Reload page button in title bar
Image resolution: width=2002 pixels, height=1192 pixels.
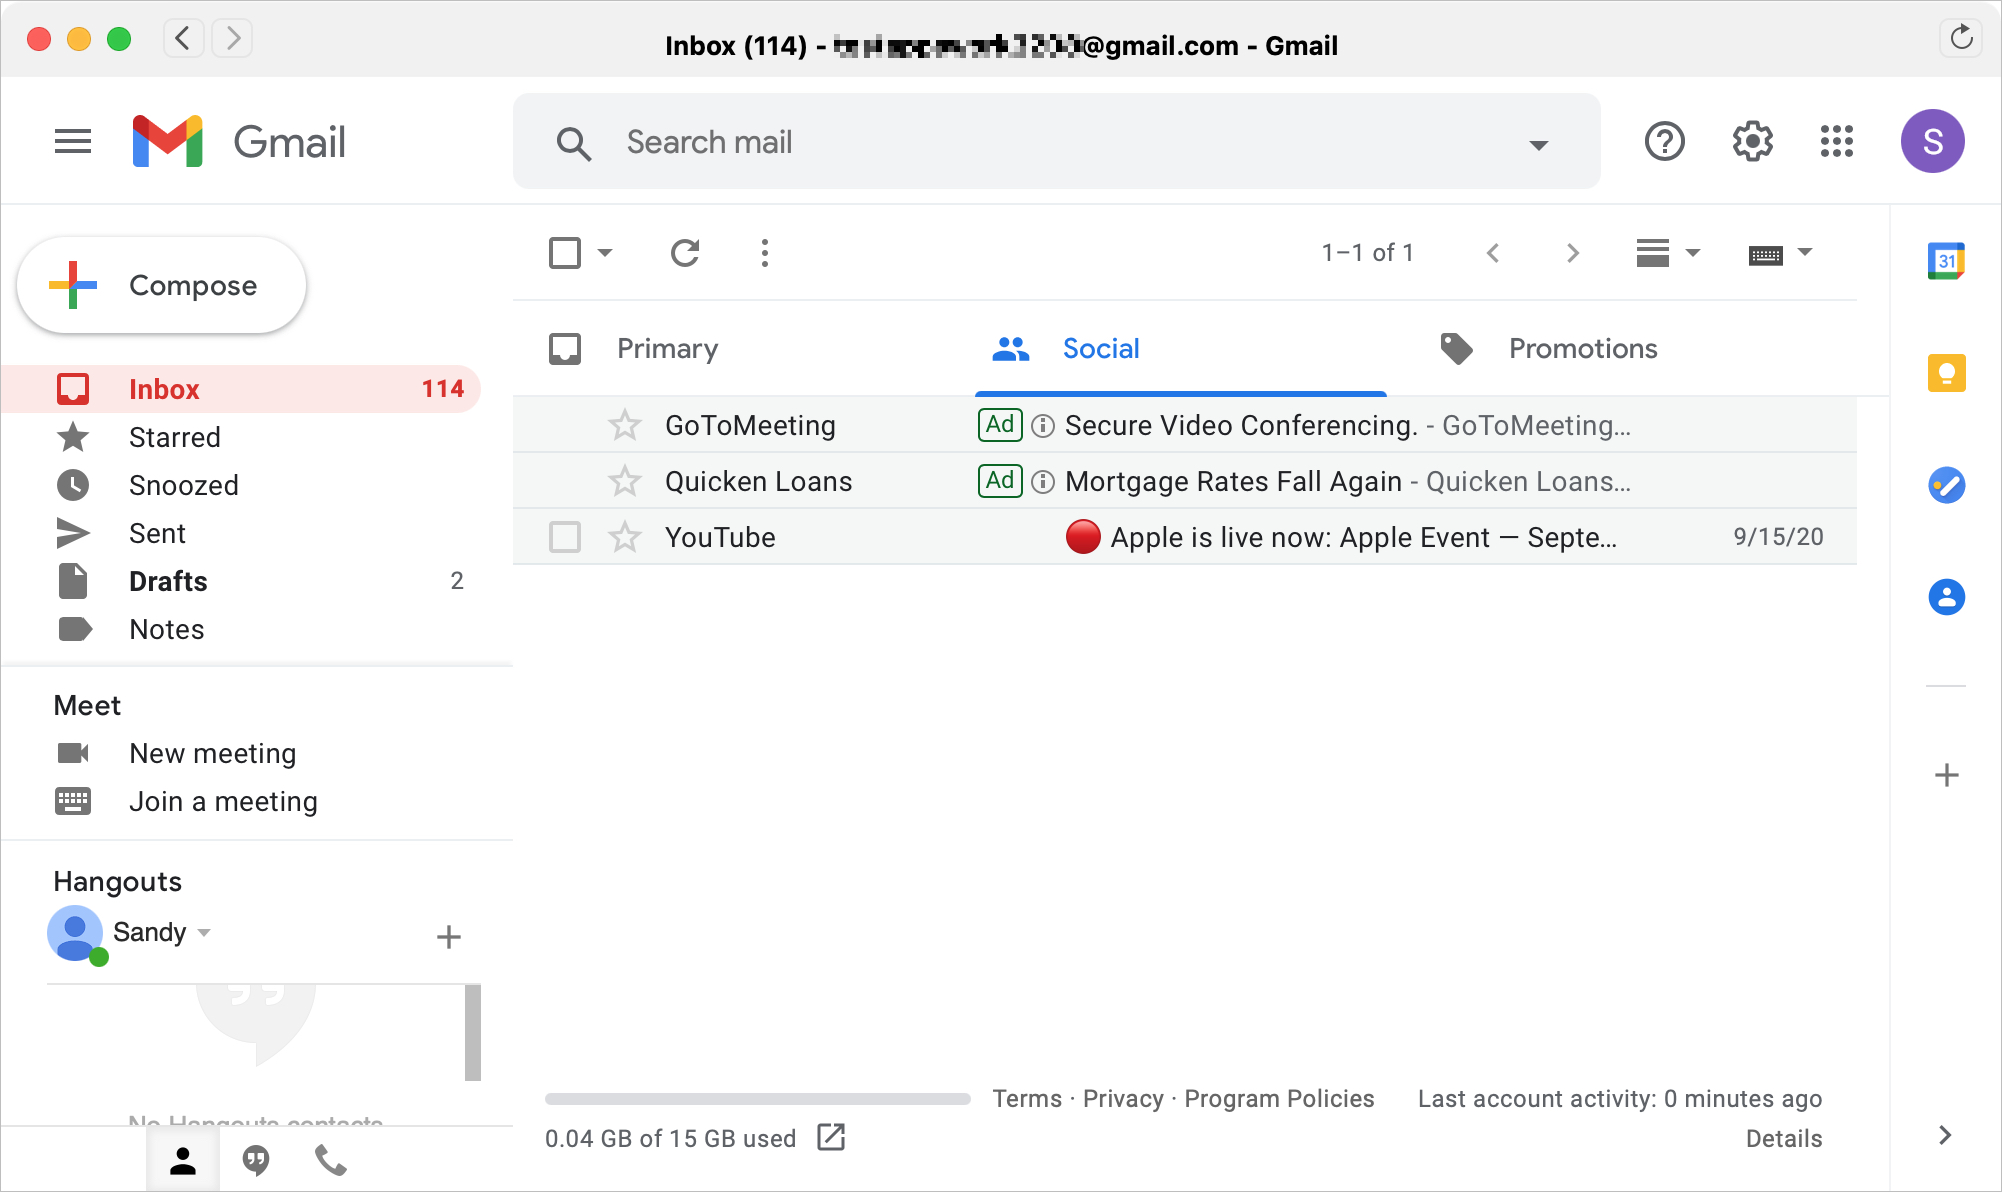[x=1961, y=38]
